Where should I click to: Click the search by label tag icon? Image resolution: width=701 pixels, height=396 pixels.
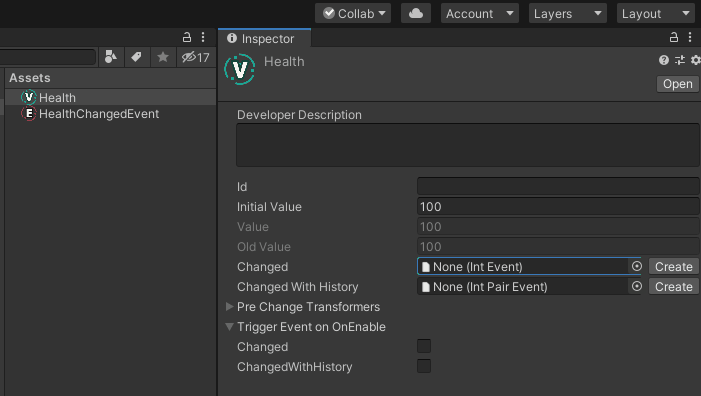[x=136, y=57]
